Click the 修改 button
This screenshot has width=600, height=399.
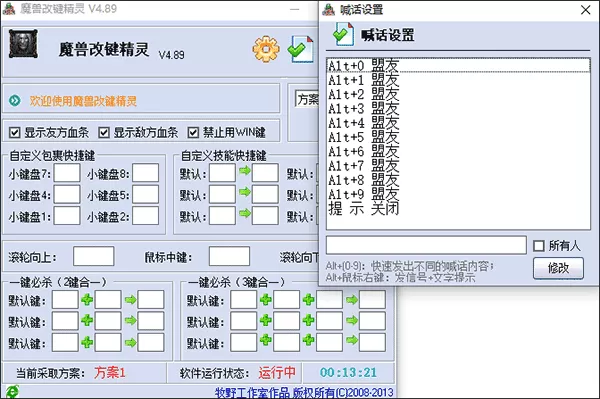point(558,268)
